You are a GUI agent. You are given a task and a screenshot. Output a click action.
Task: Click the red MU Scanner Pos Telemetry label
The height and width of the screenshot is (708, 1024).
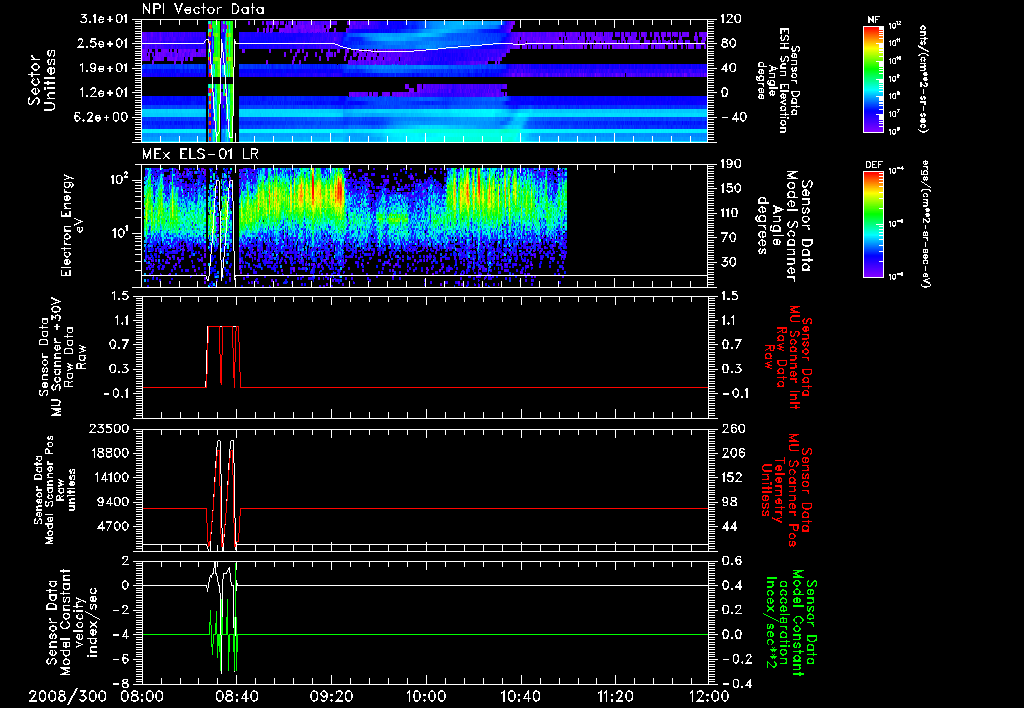point(787,490)
